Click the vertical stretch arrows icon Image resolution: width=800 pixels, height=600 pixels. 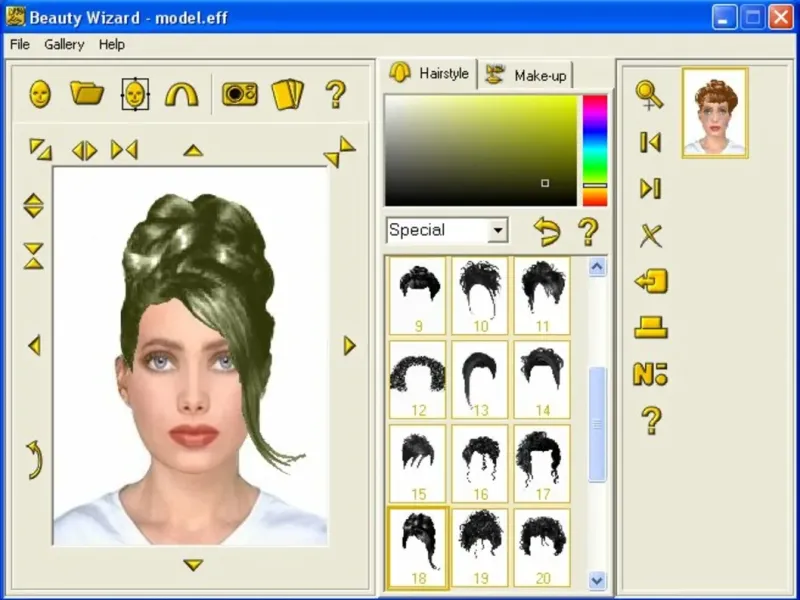click(34, 206)
